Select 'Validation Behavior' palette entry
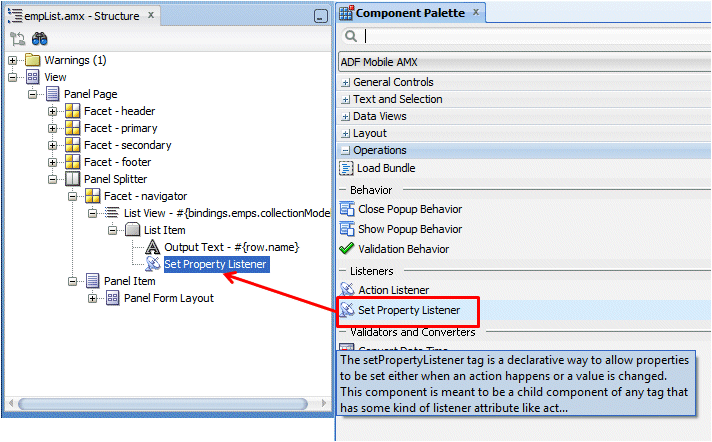This screenshot has width=712, height=442. (x=403, y=249)
